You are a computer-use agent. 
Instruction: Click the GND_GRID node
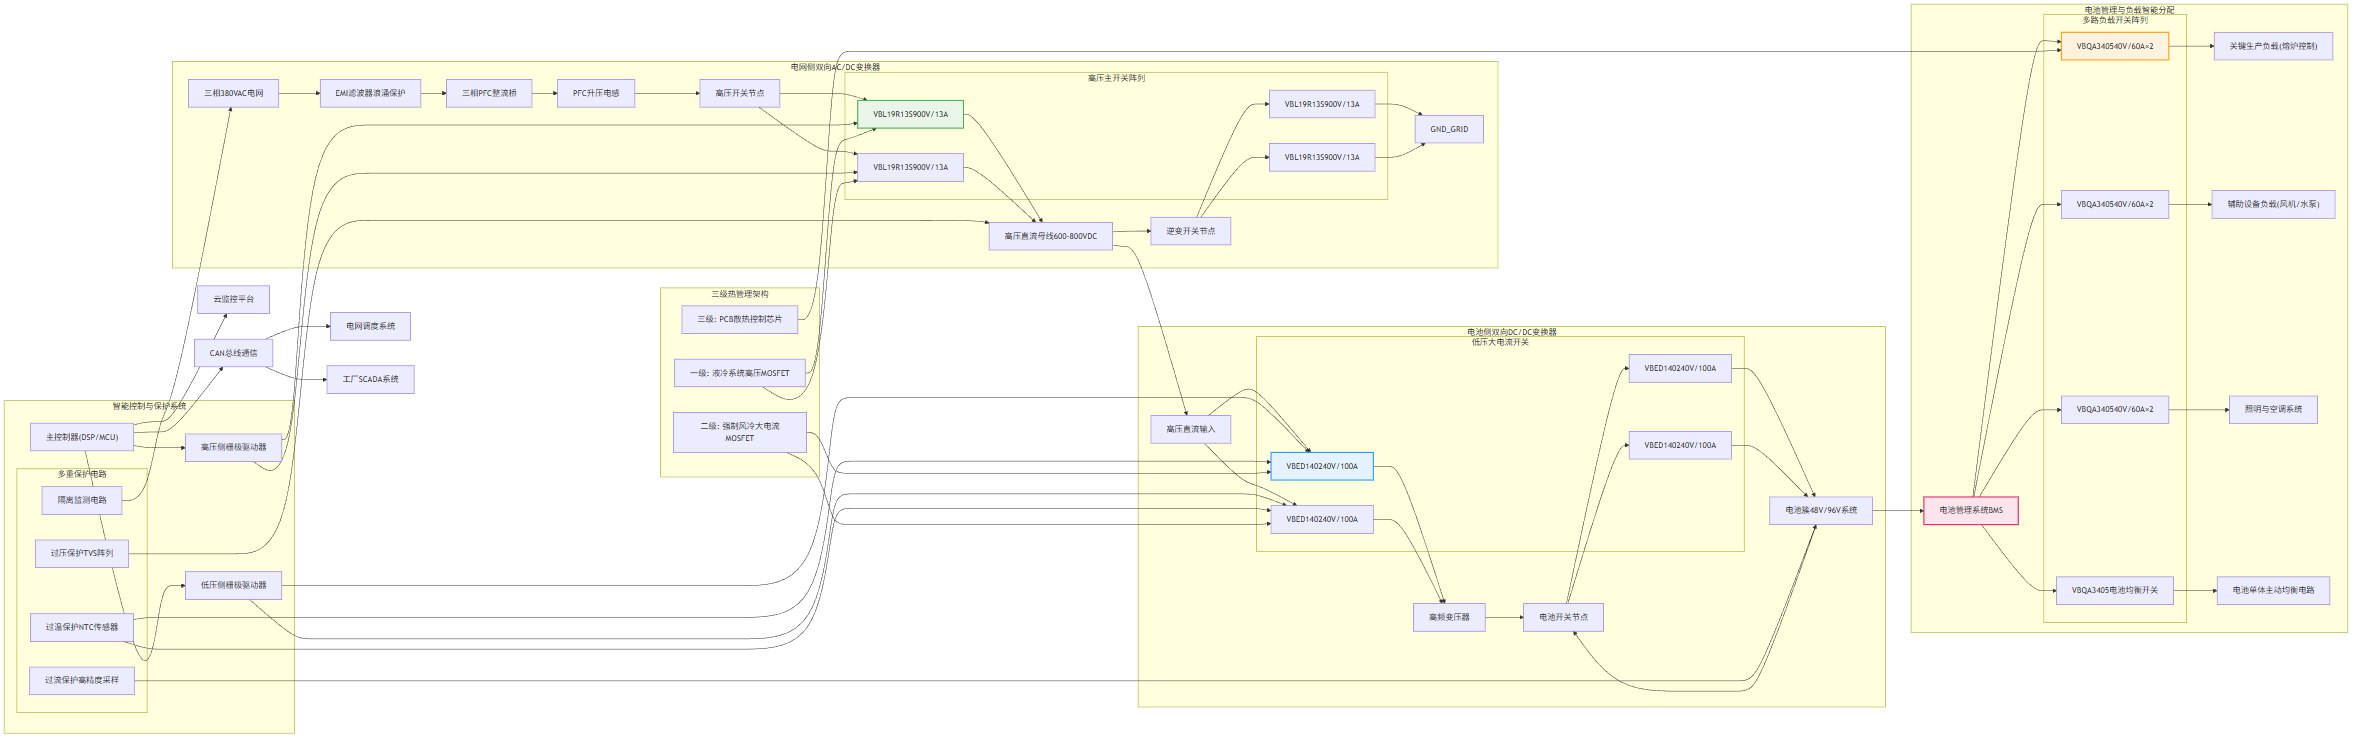1449,129
